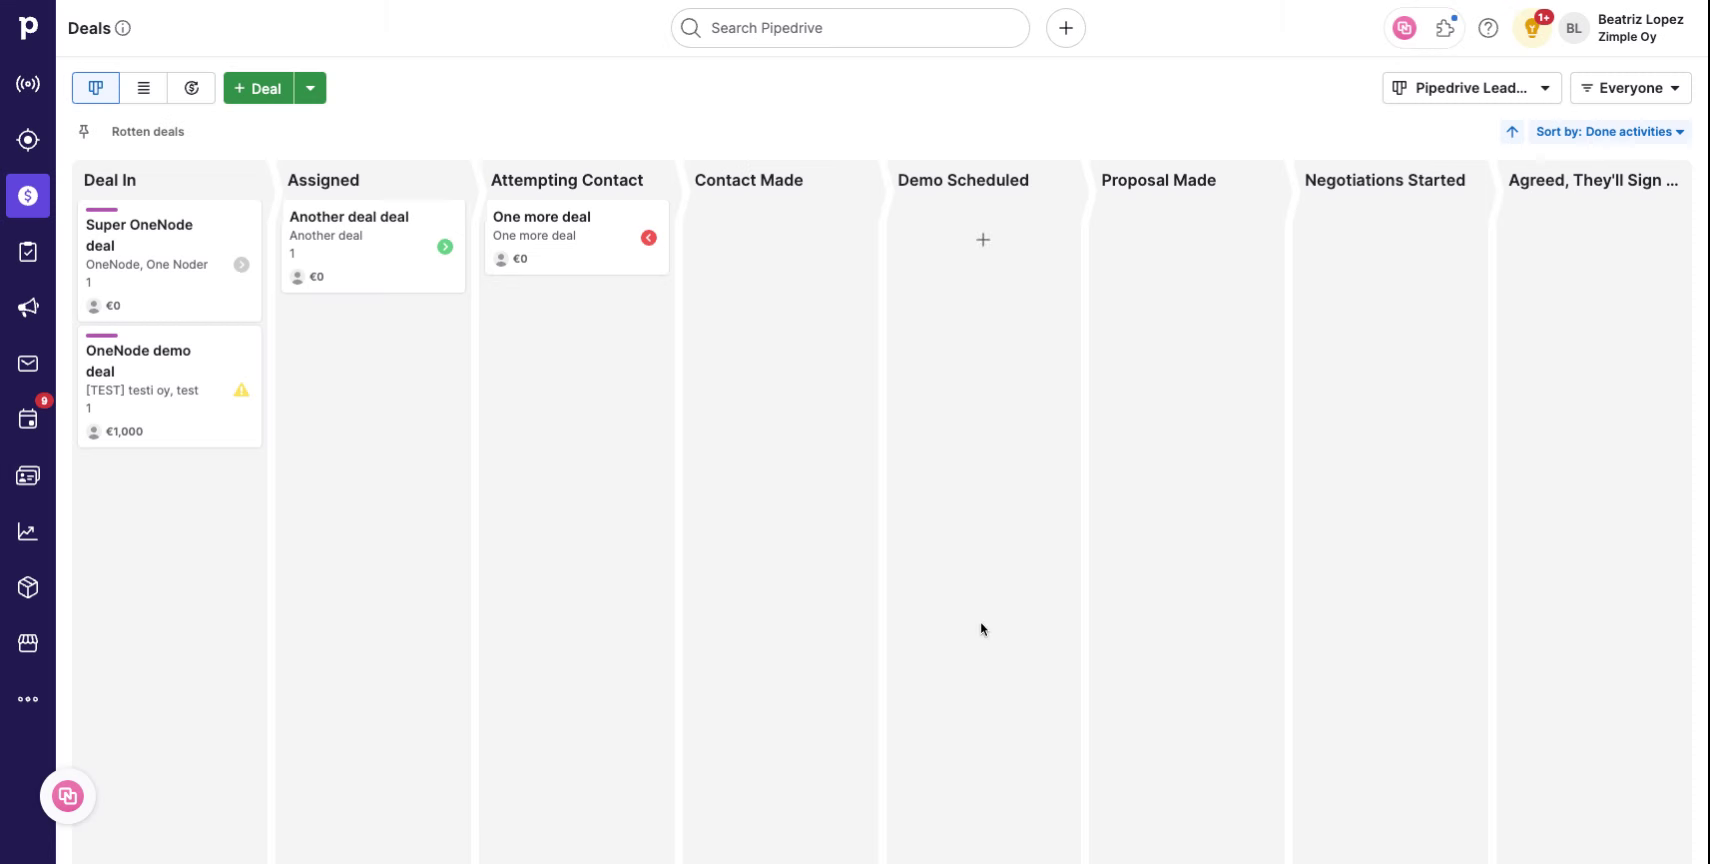
Task: Click the Contact Made stage header
Action: (749, 180)
